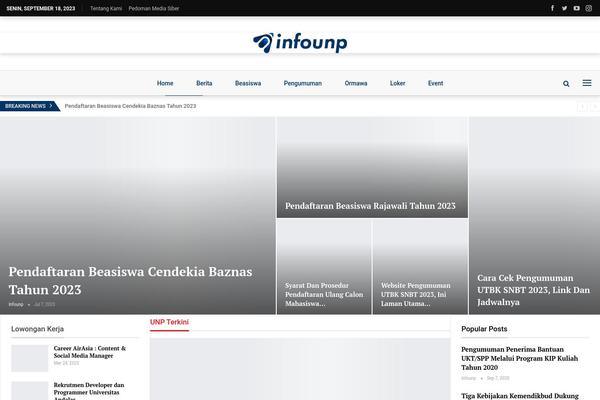The height and width of the screenshot is (400, 600).
Task: Open job post Rekrutmen Developer dan Programmer
Action: click(x=89, y=391)
